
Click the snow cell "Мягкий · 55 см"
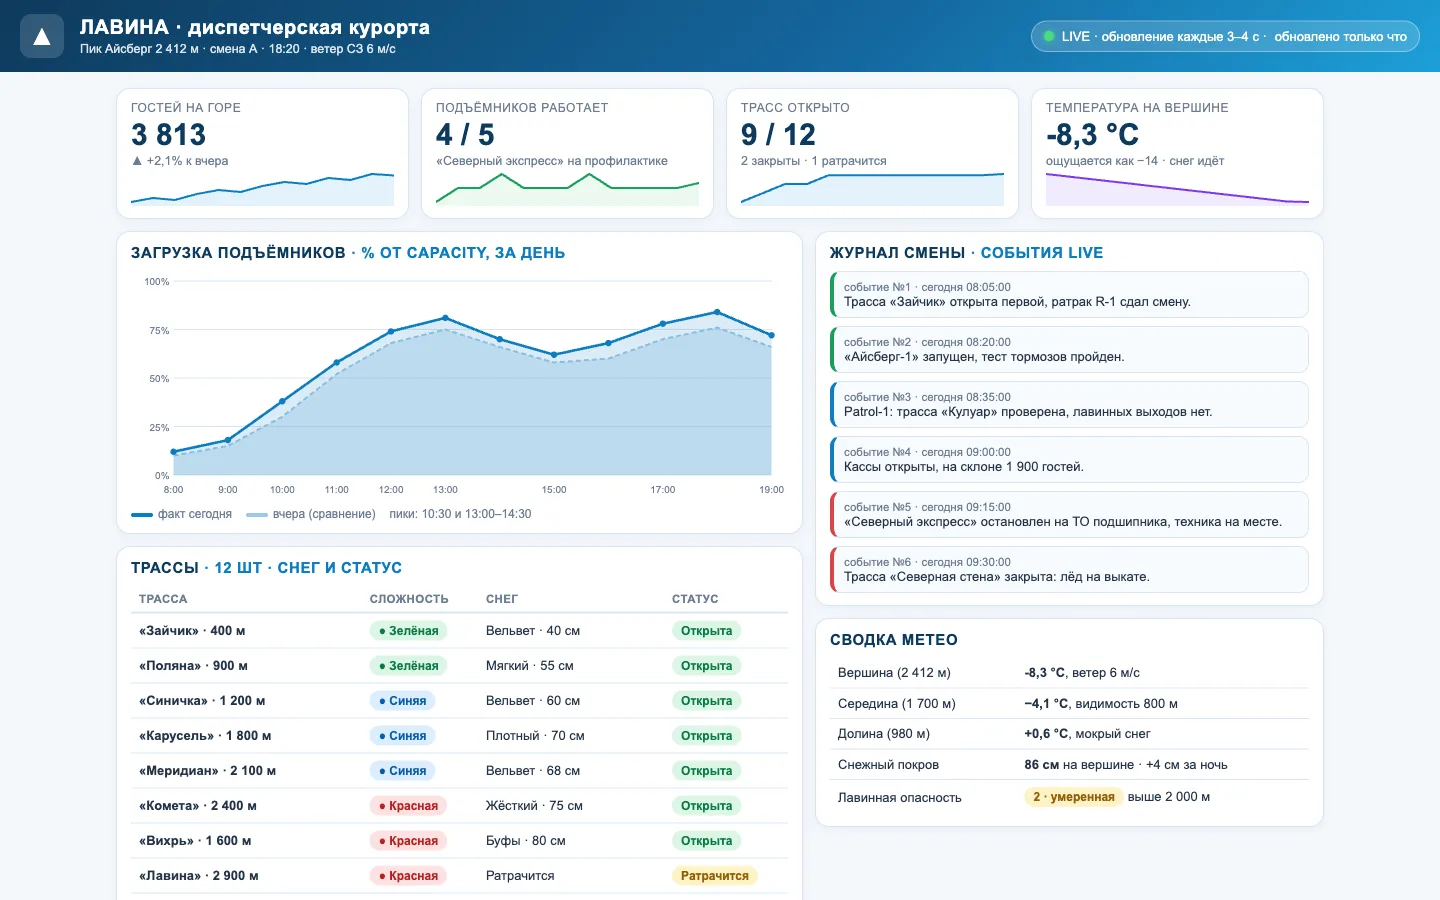530,666
